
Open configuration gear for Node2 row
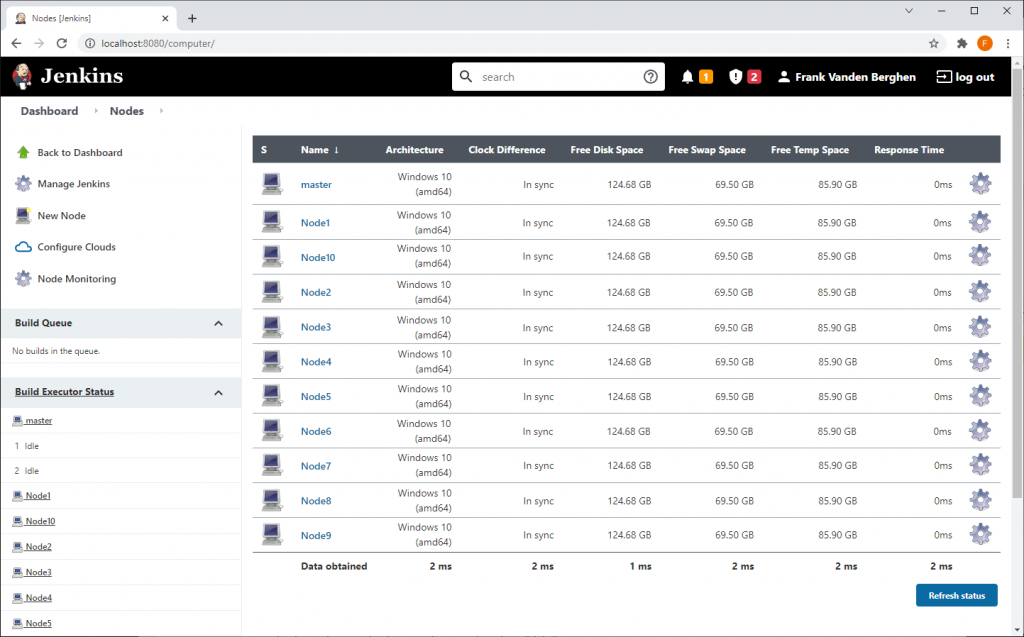coord(980,291)
